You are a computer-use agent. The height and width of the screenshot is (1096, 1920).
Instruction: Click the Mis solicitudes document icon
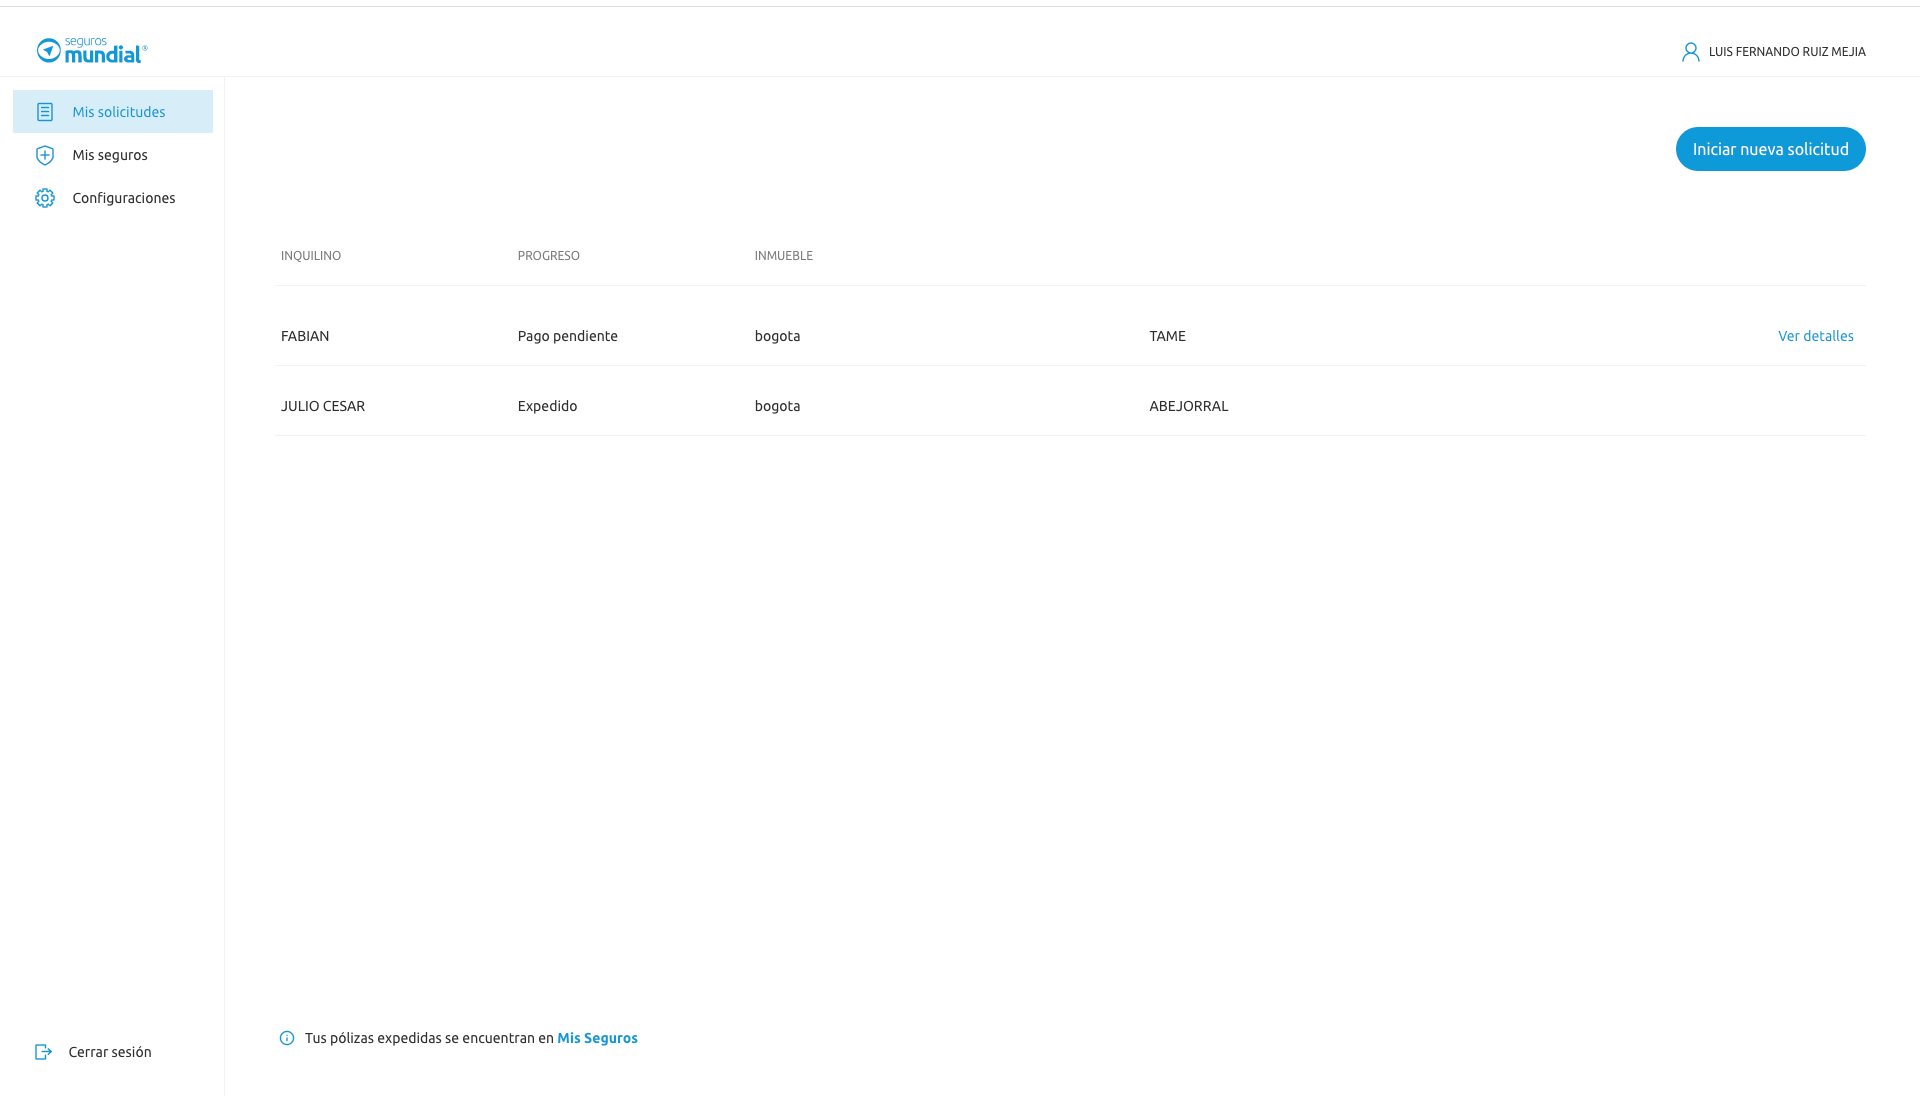point(45,112)
